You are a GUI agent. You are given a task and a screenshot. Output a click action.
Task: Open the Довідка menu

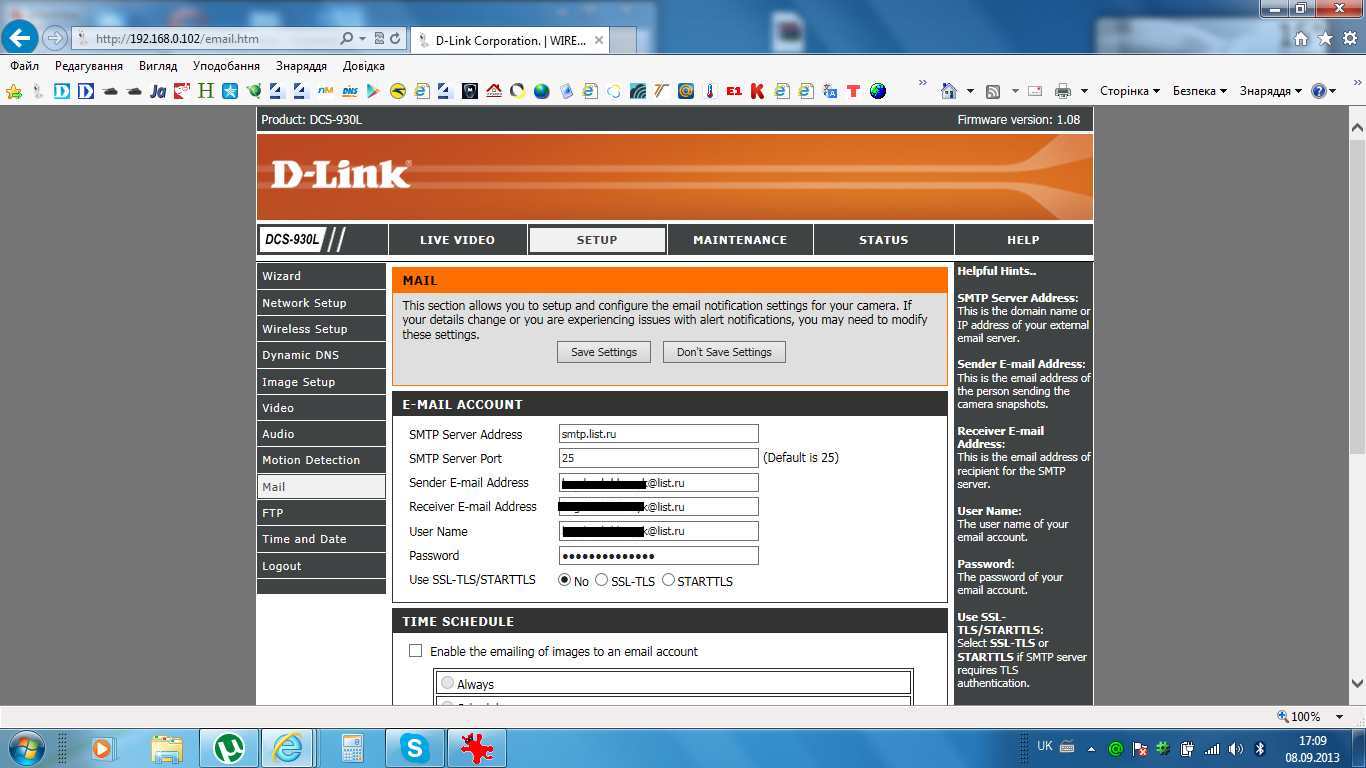click(x=364, y=66)
